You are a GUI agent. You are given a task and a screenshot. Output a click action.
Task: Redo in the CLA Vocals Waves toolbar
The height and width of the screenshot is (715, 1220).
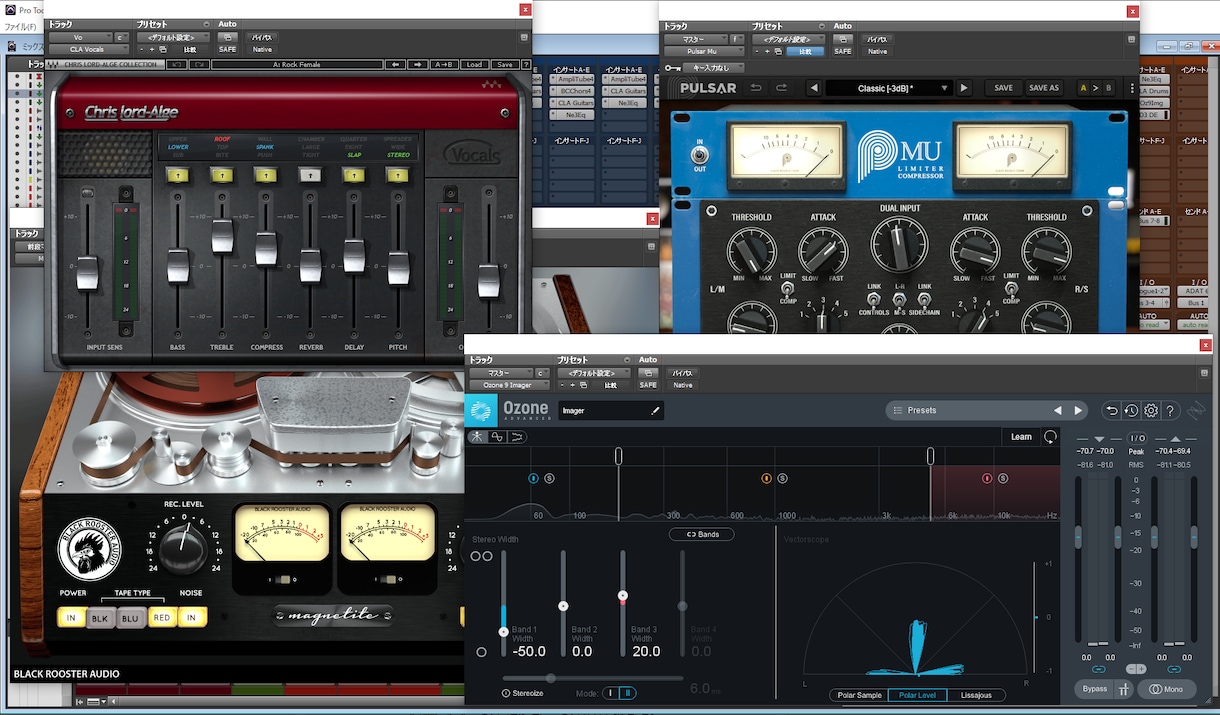[x=199, y=64]
